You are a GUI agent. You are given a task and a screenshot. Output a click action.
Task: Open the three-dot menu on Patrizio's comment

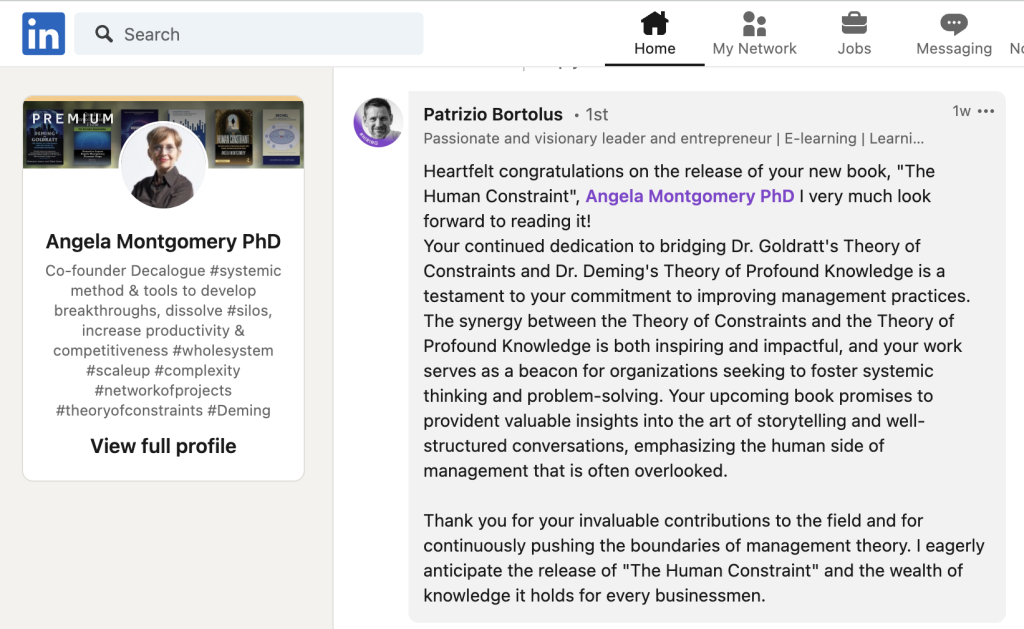coord(986,111)
